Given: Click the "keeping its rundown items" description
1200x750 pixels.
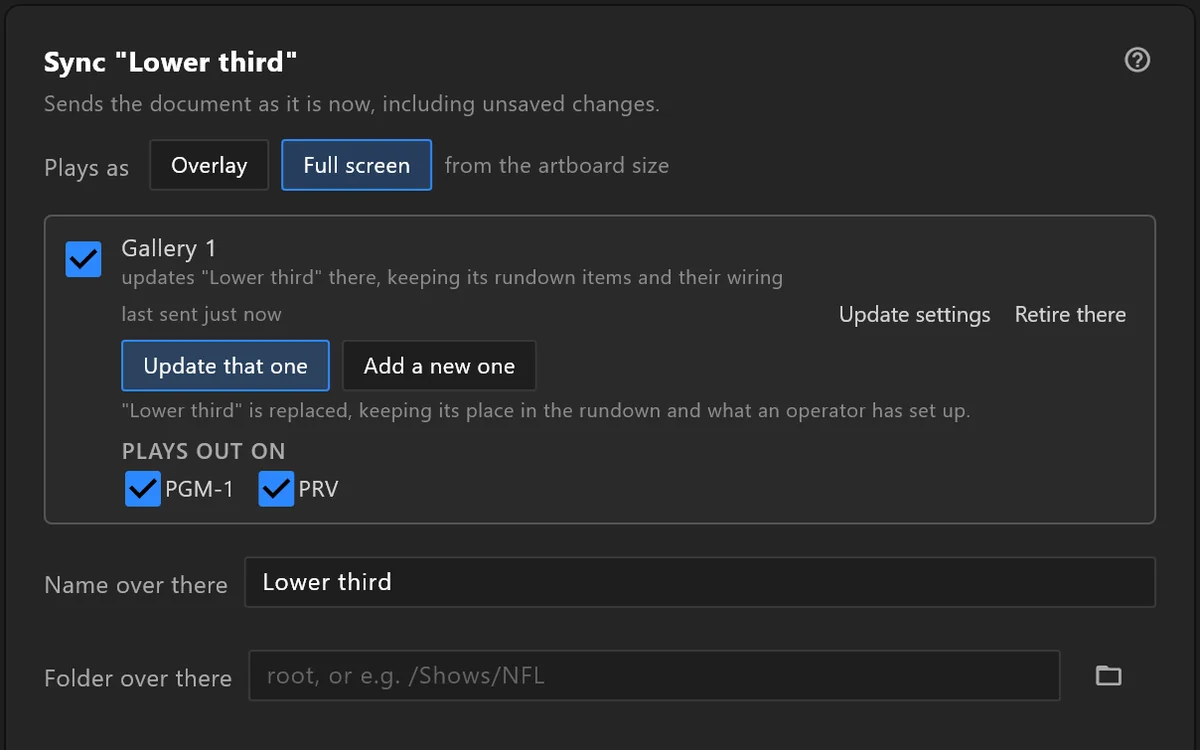Looking at the screenshot, I should (452, 277).
